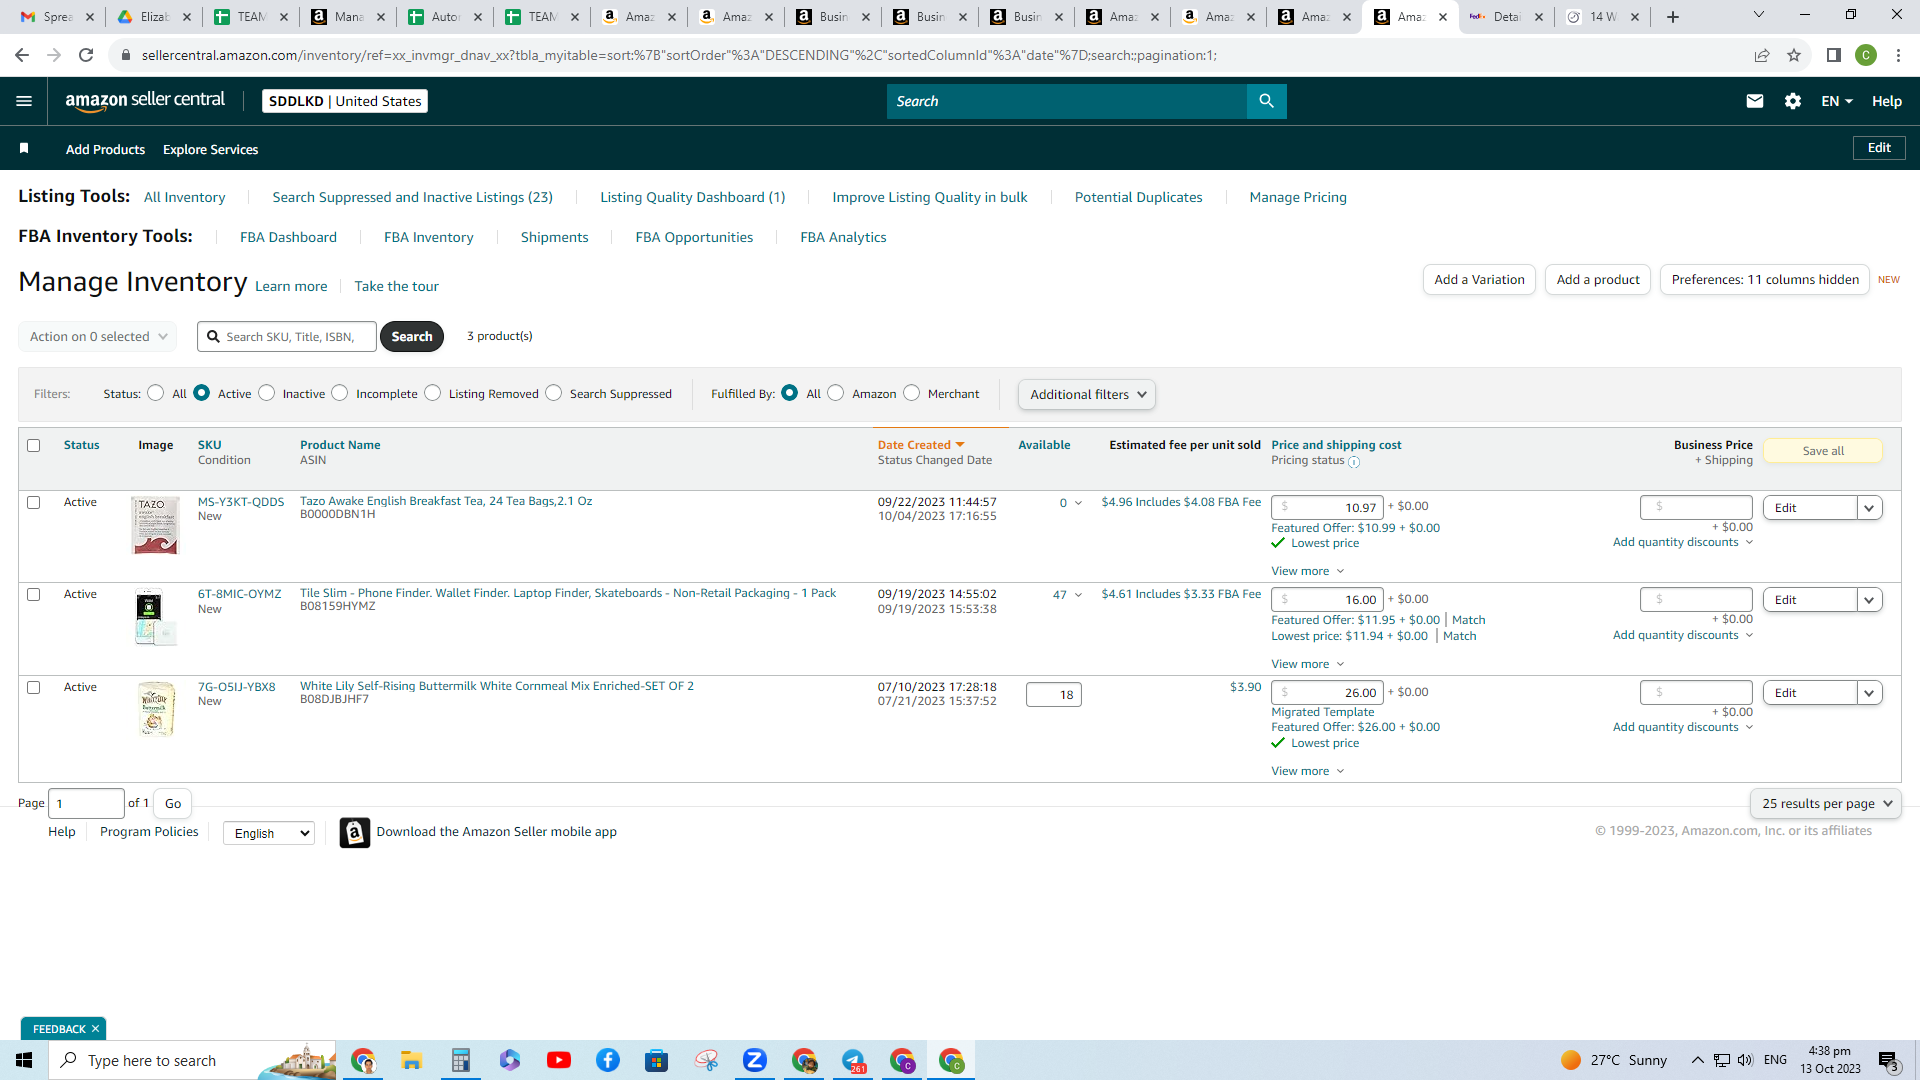Open Search Suppressed and Inactive Listings
Screen dimensions: 1920x1080
[413, 197]
